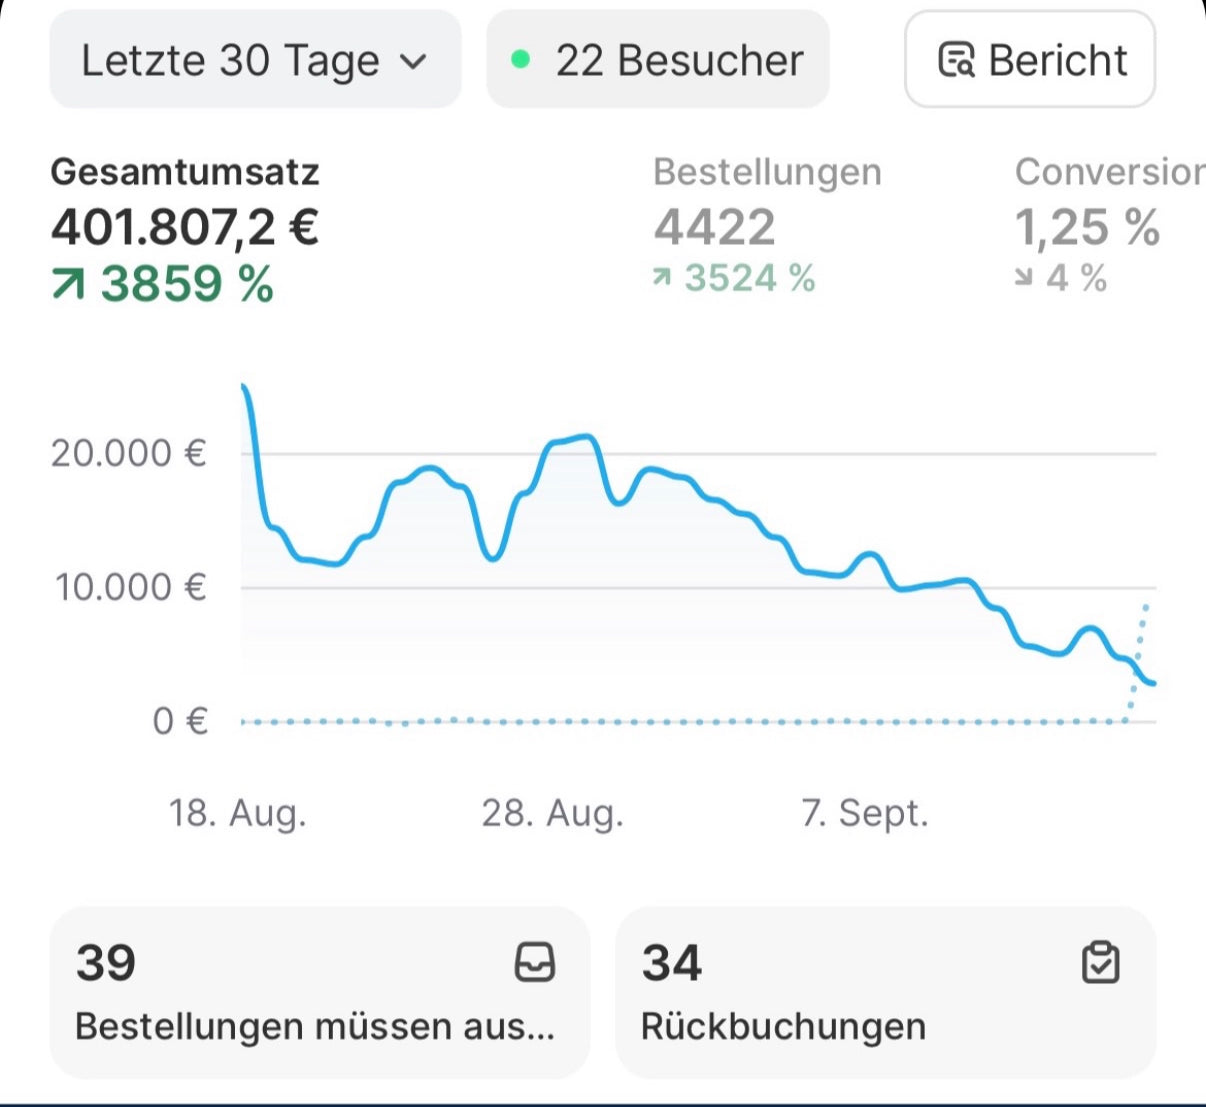Switch to the Bestellungen metric
1206x1107 pixels.
(x=767, y=172)
